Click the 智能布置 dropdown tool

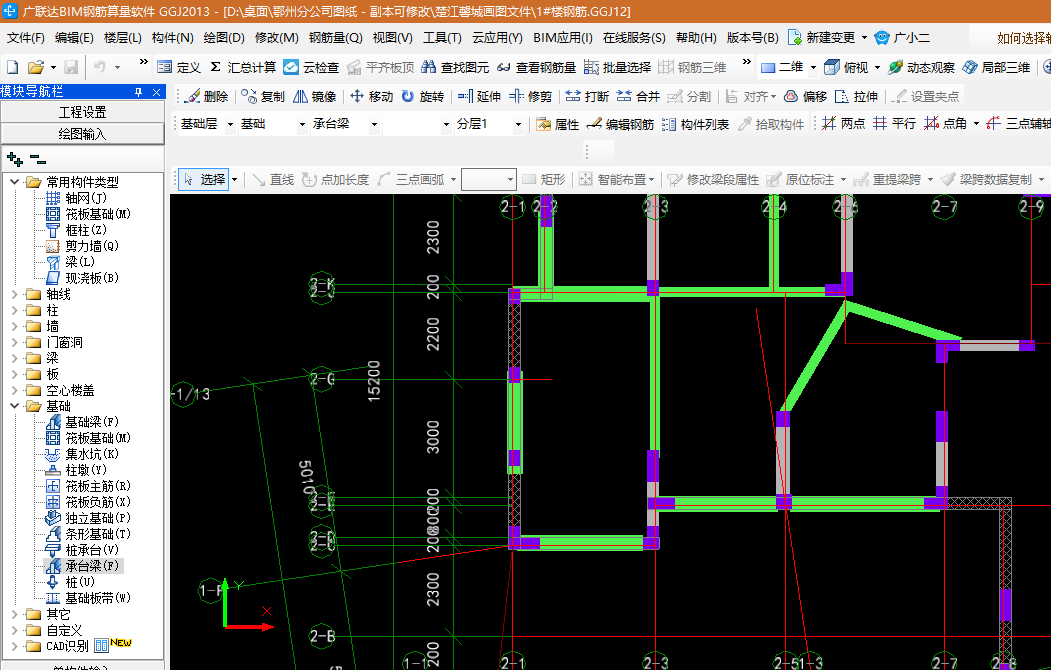(x=617, y=180)
